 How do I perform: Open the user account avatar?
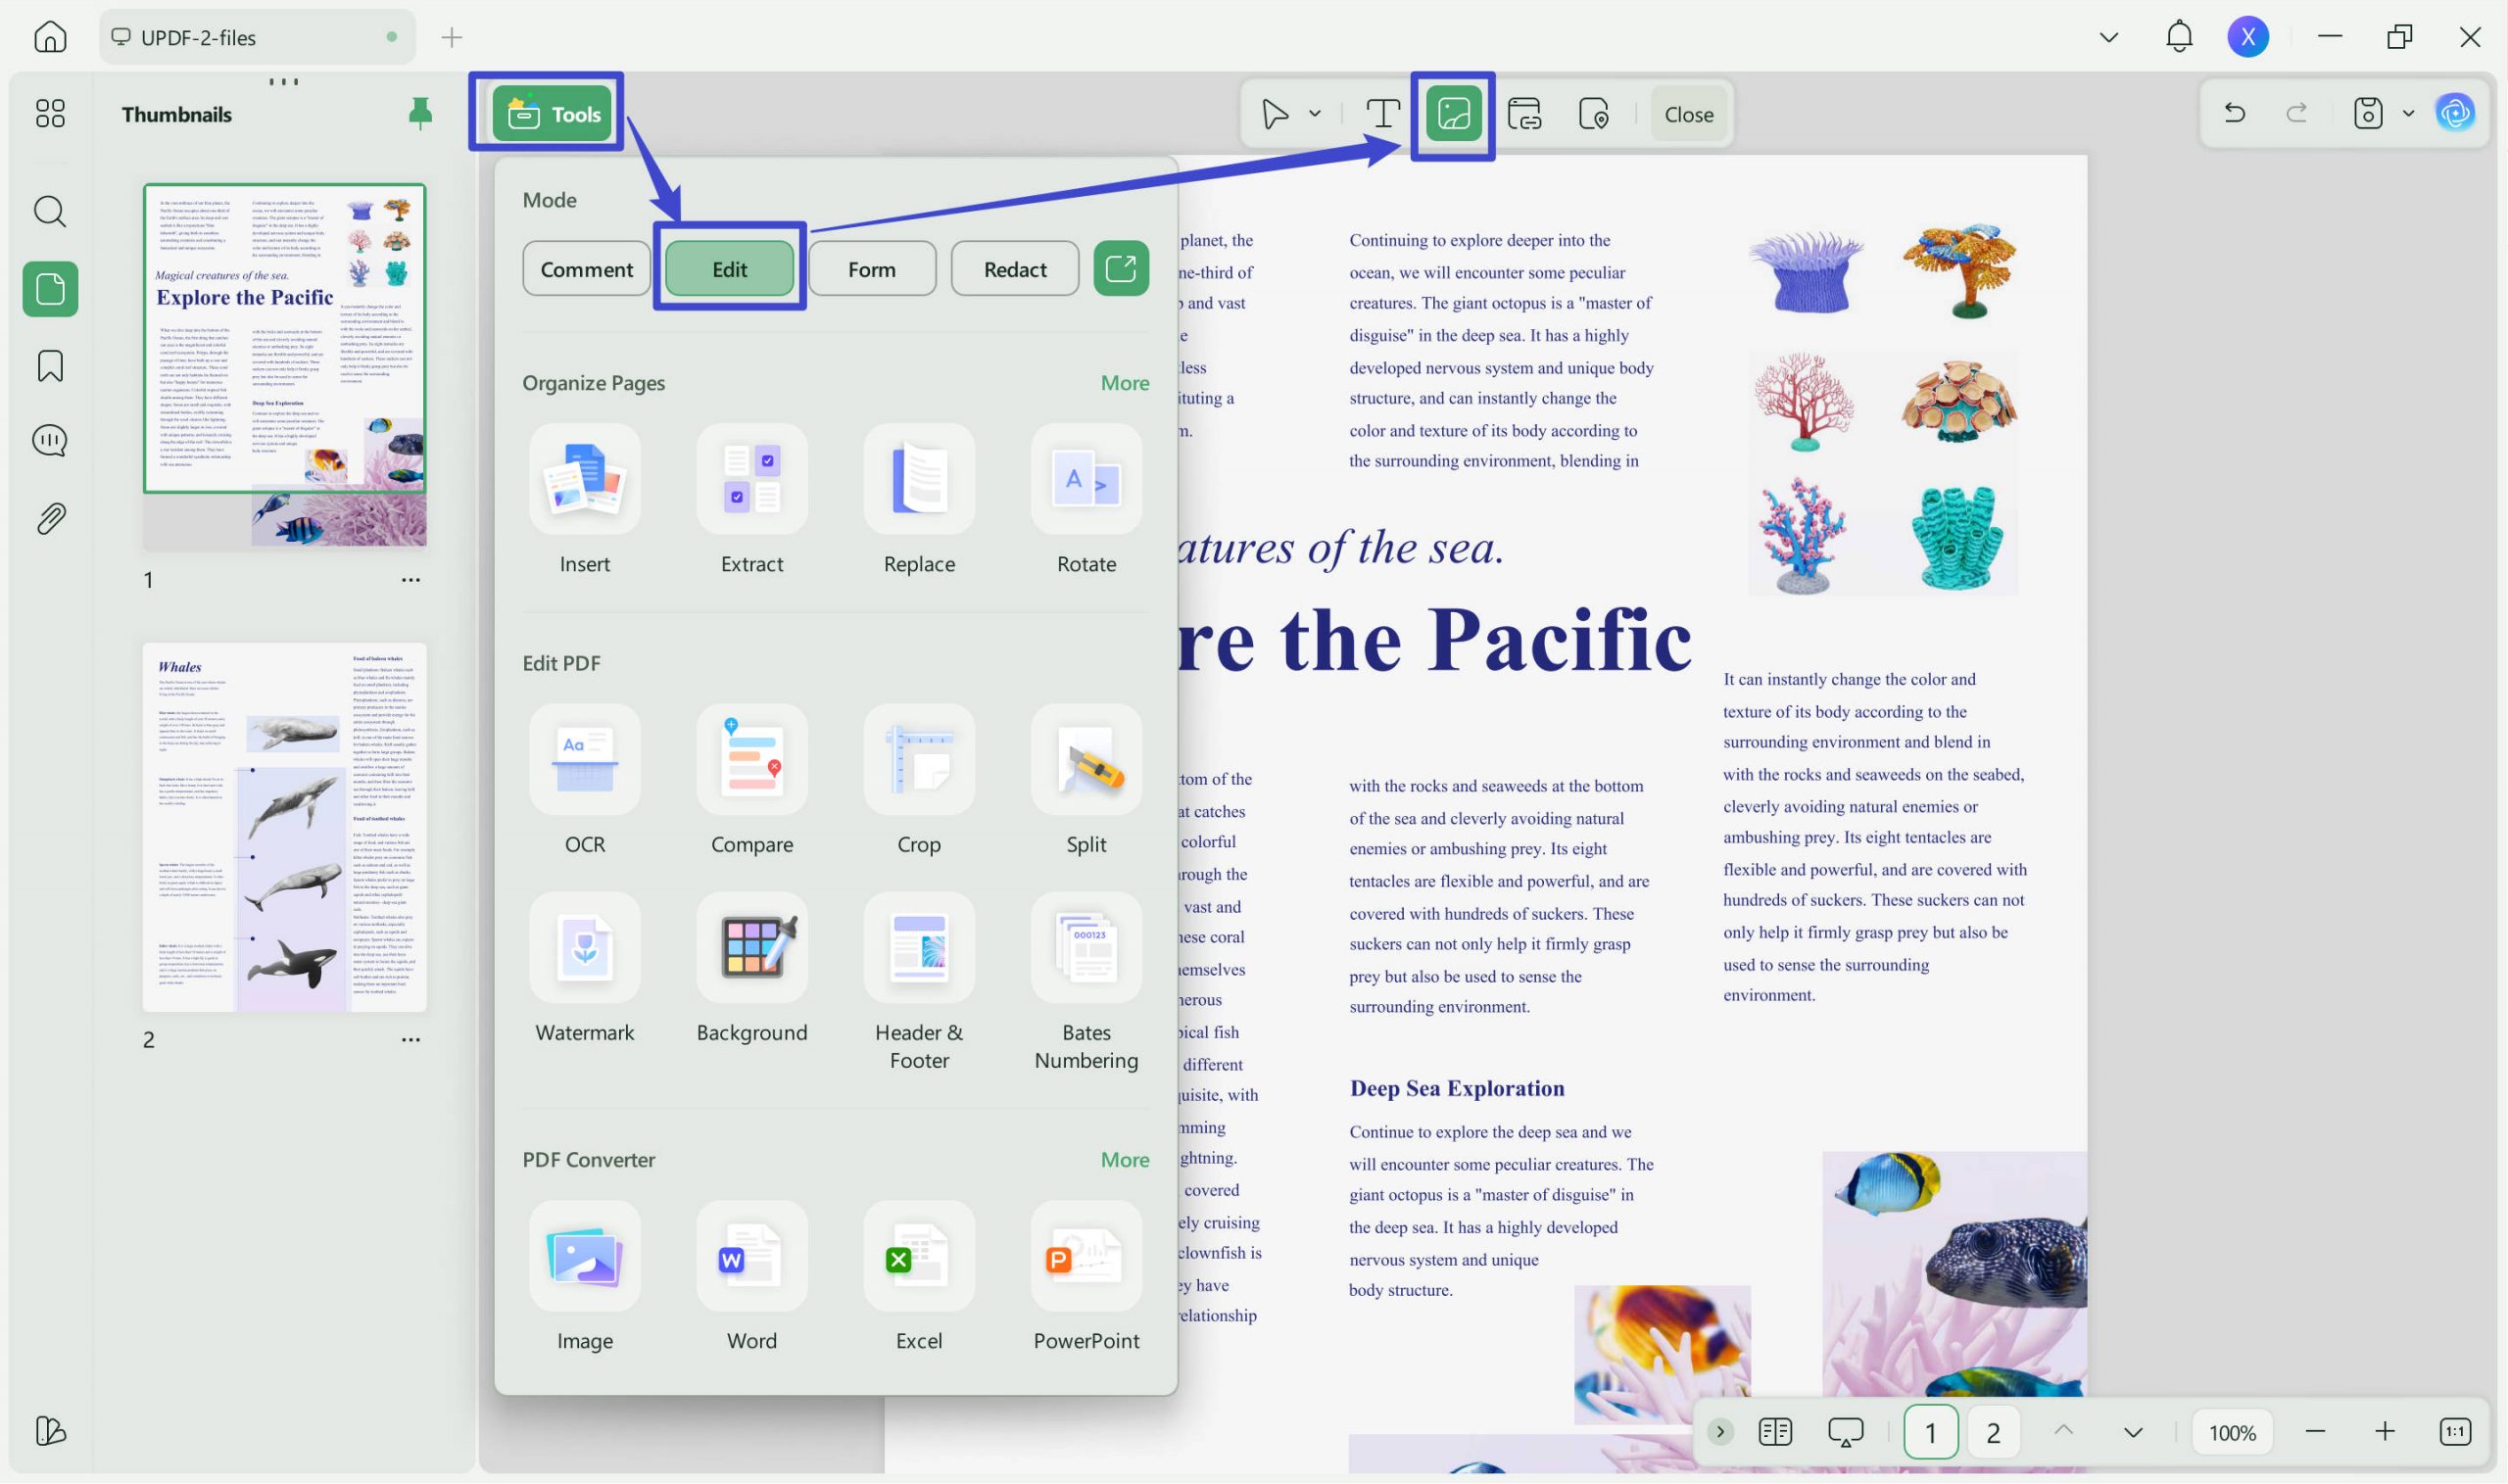pos(2248,37)
